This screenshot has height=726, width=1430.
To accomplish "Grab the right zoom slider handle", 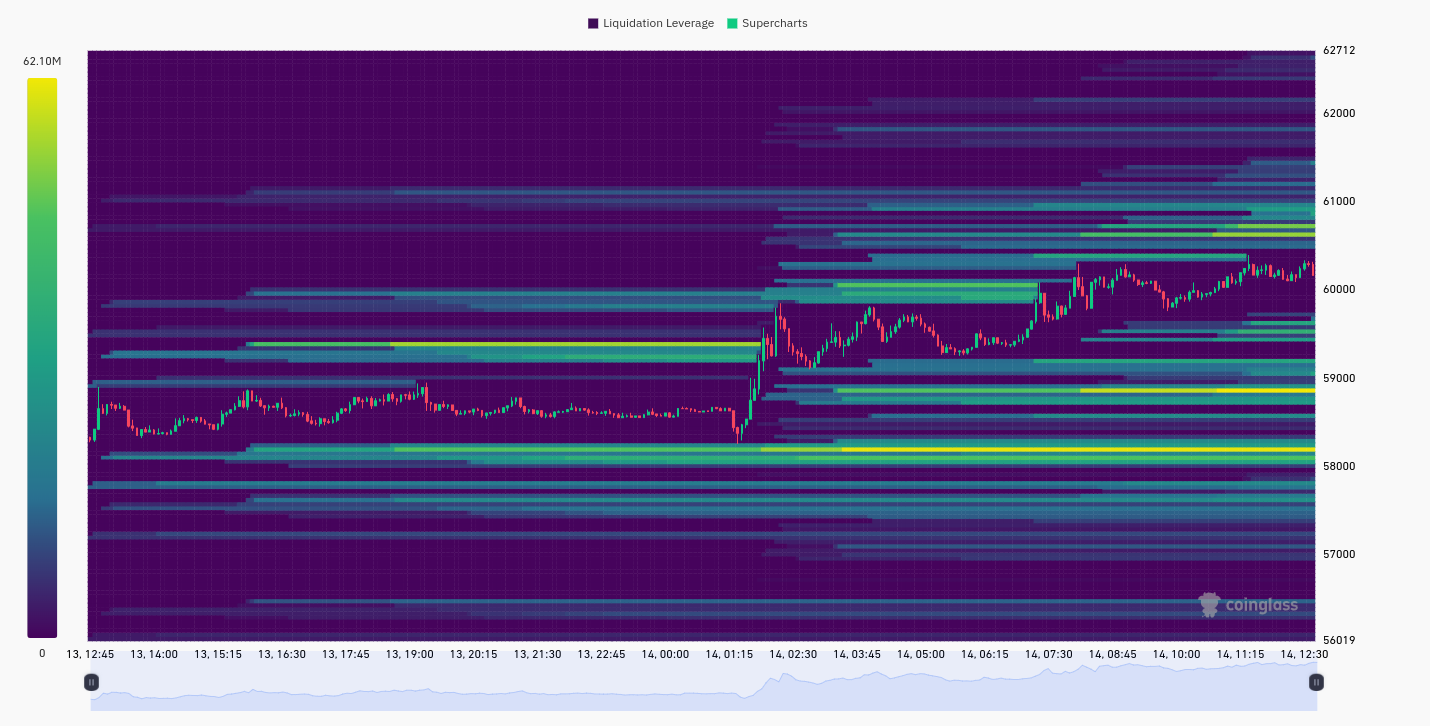I will pyautogui.click(x=1316, y=682).
